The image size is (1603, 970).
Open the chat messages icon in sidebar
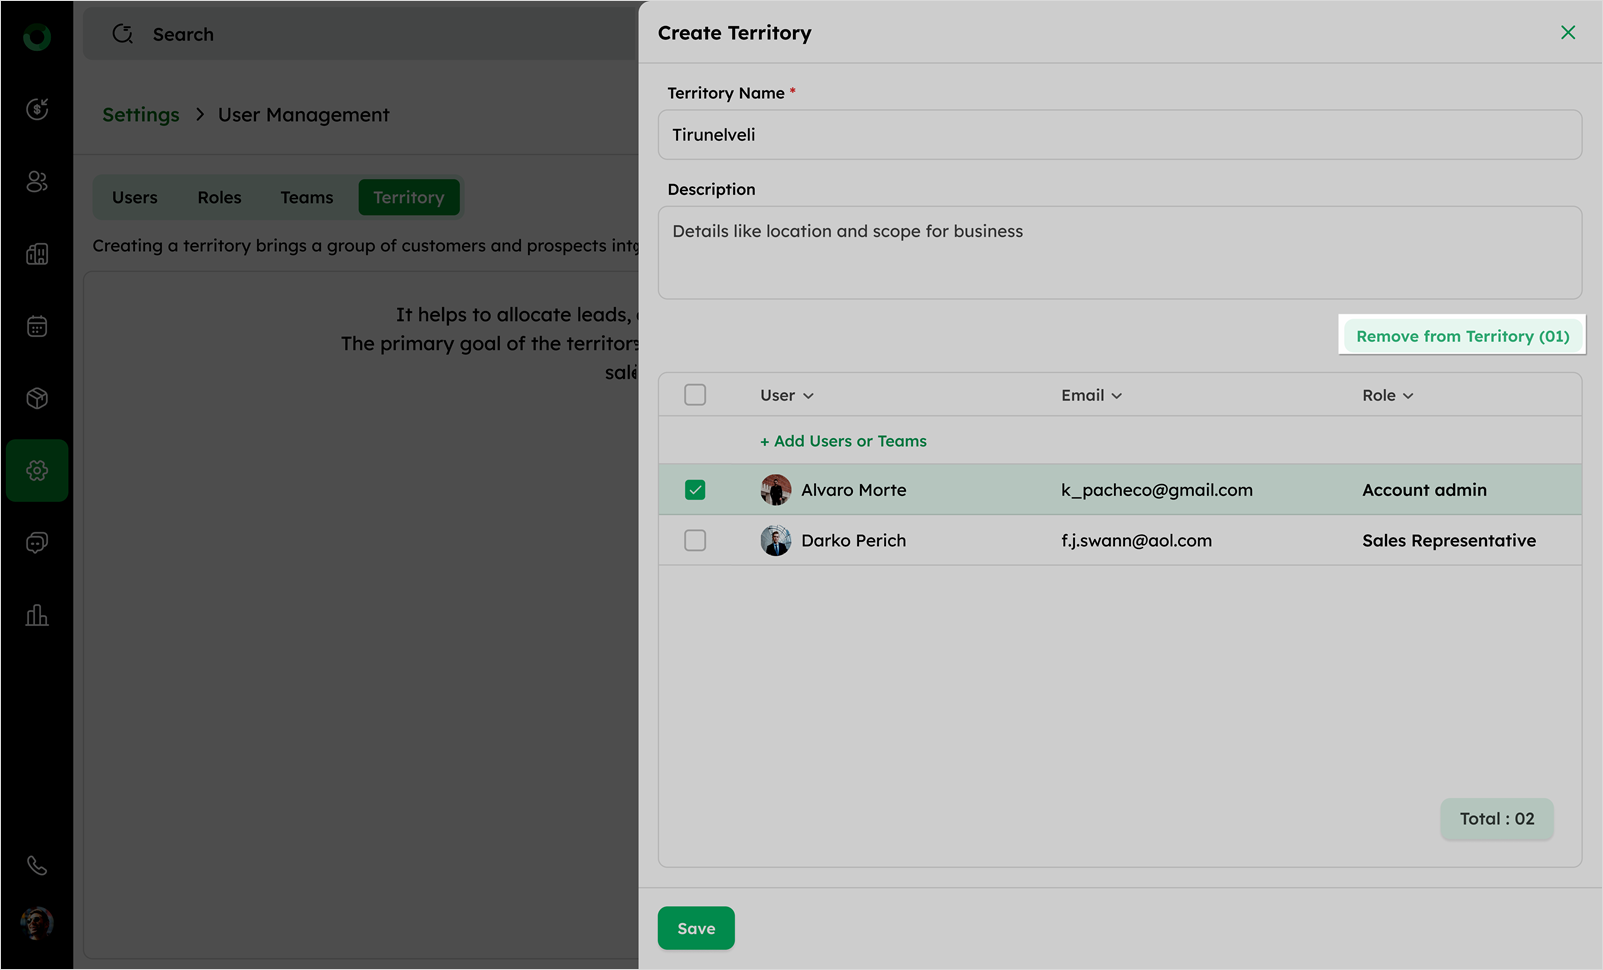coord(37,543)
